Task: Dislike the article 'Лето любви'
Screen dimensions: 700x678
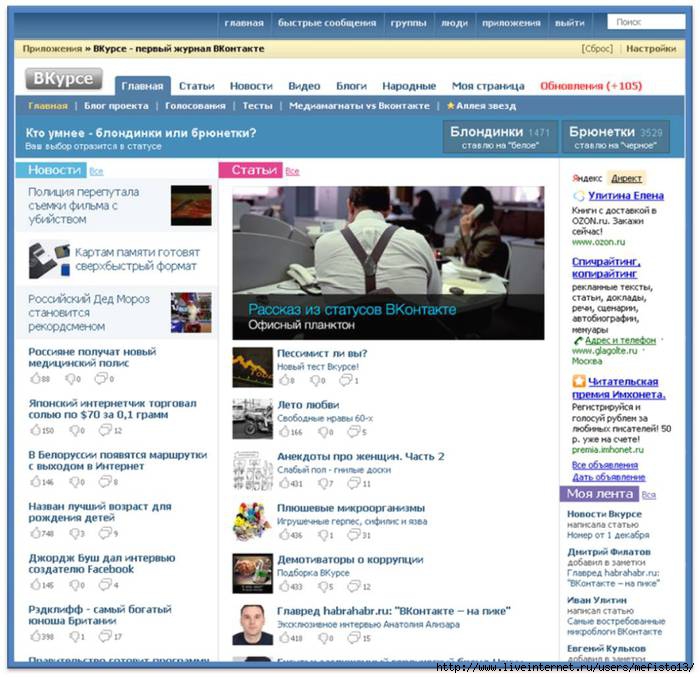Action: [323, 432]
